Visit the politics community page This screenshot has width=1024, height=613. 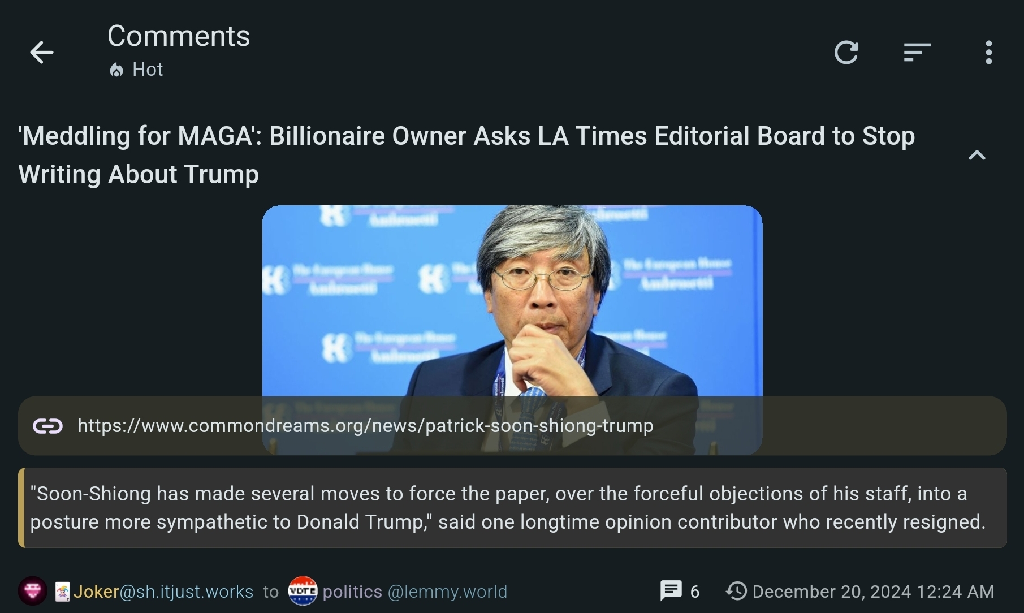coord(352,592)
